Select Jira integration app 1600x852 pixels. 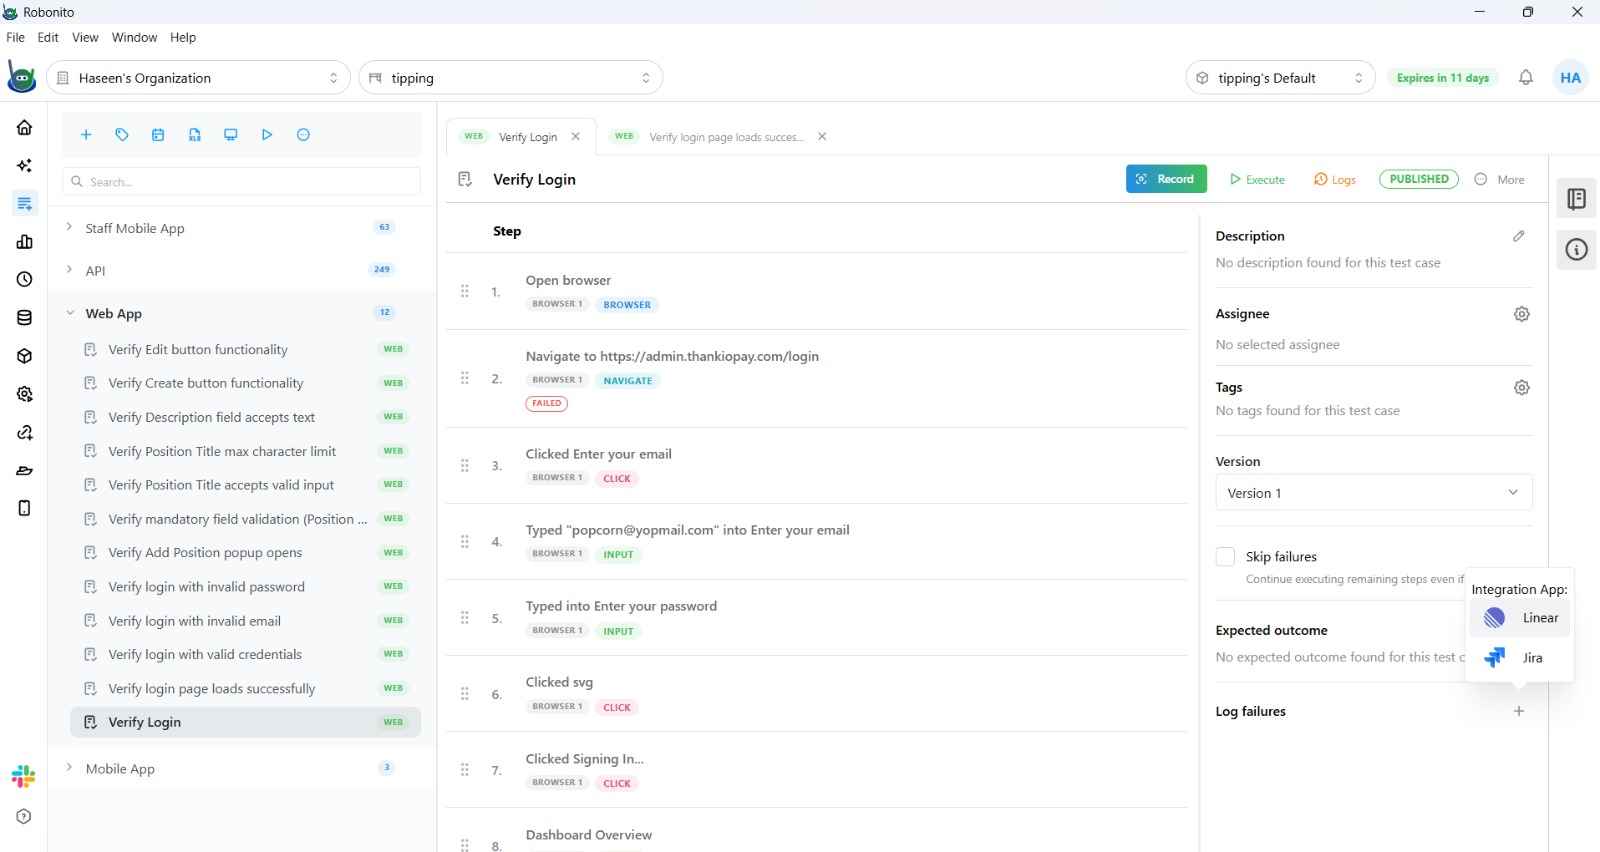[x=1520, y=658]
